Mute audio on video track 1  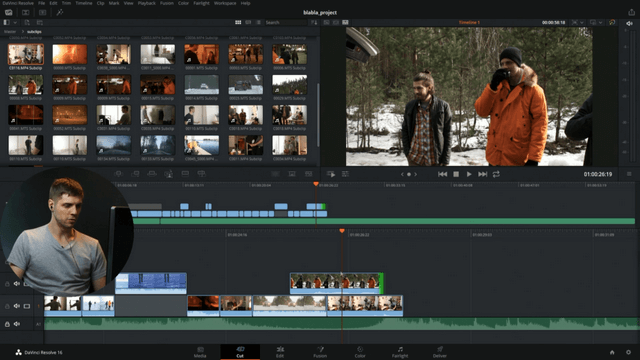(x=17, y=306)
